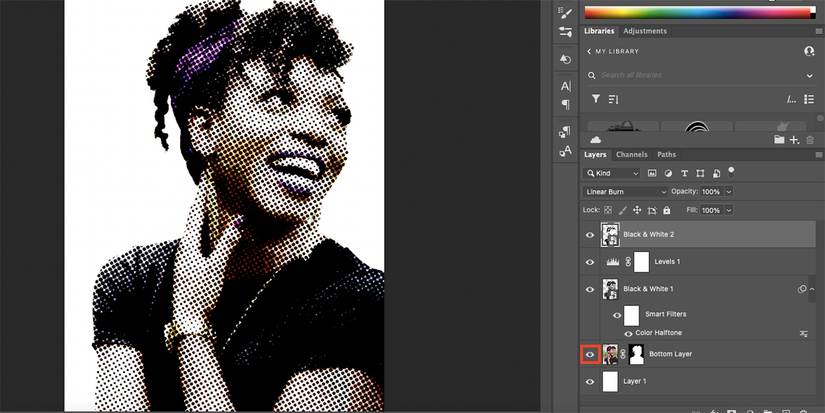This screenshot has height=413, width=825.
Task: Filter layers by pixel layers
Action: [652, 173]
